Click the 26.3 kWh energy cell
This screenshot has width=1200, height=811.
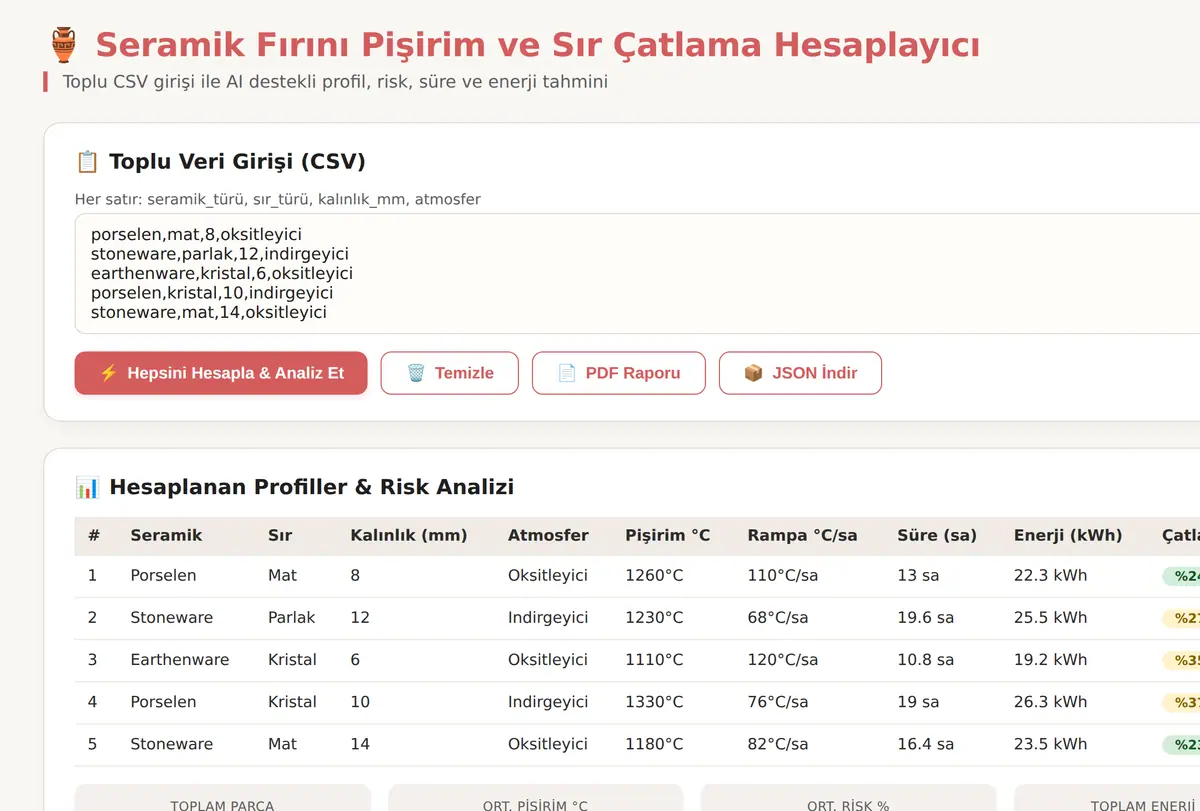(x=1051, y=702)
